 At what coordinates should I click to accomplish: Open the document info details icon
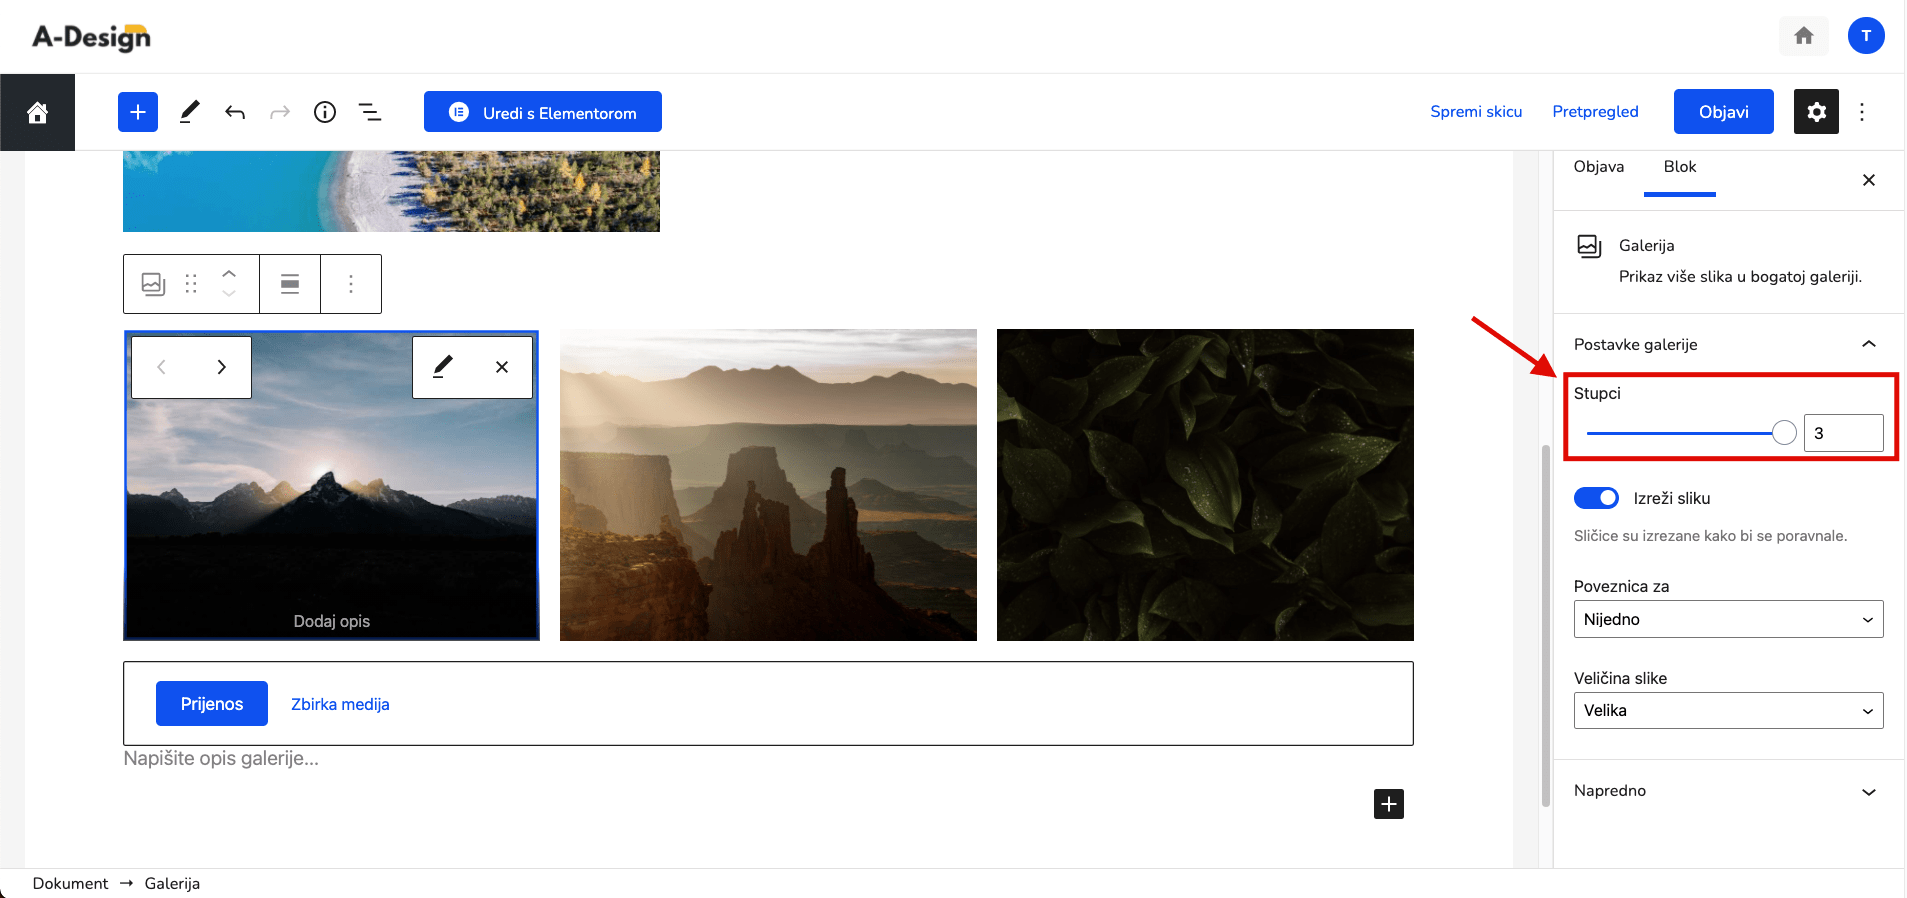click(325, 112)
